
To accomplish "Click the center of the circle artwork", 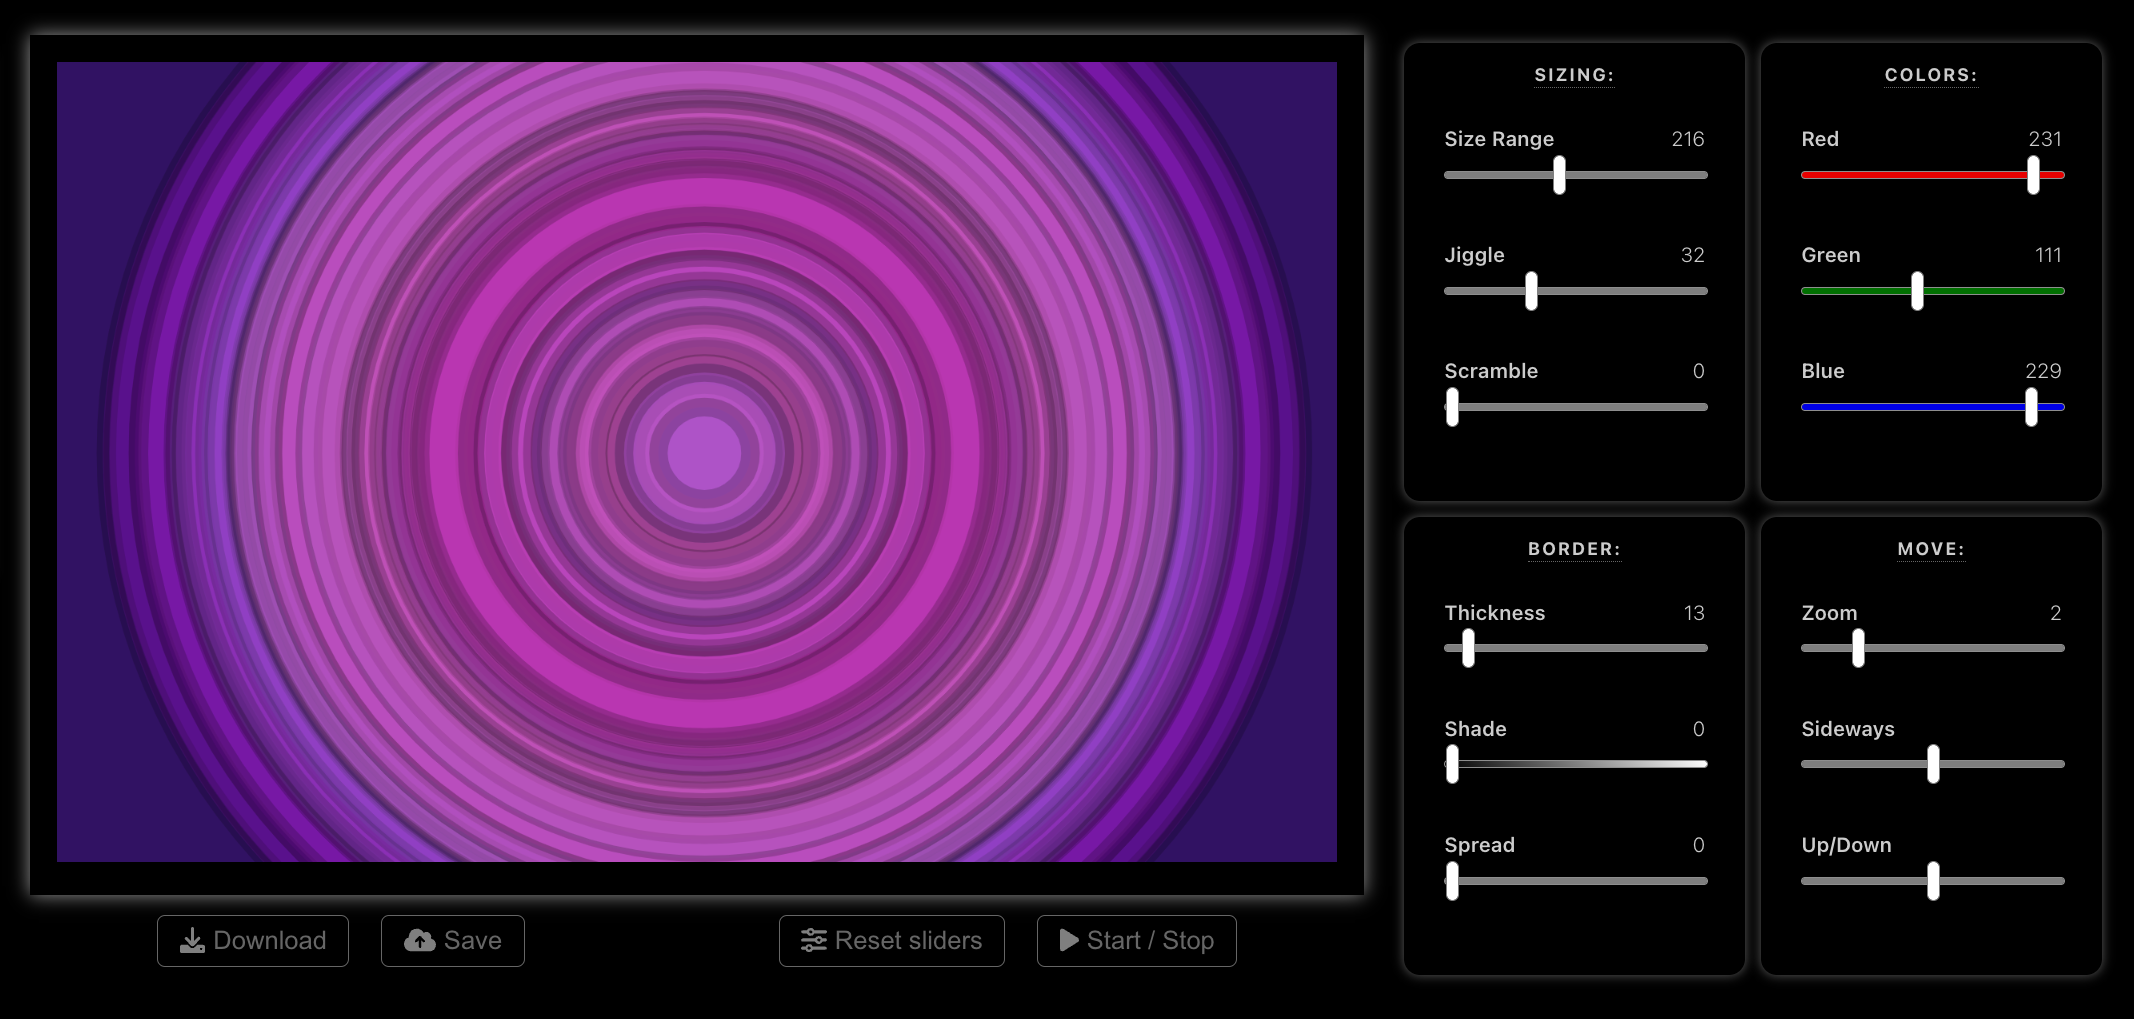I will click(704, 454).
